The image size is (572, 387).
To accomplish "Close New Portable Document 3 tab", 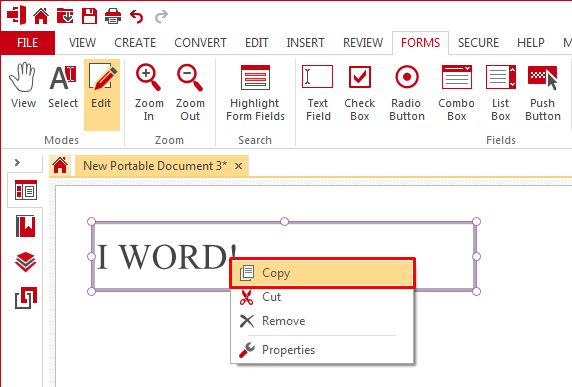I will click(238, 166).
